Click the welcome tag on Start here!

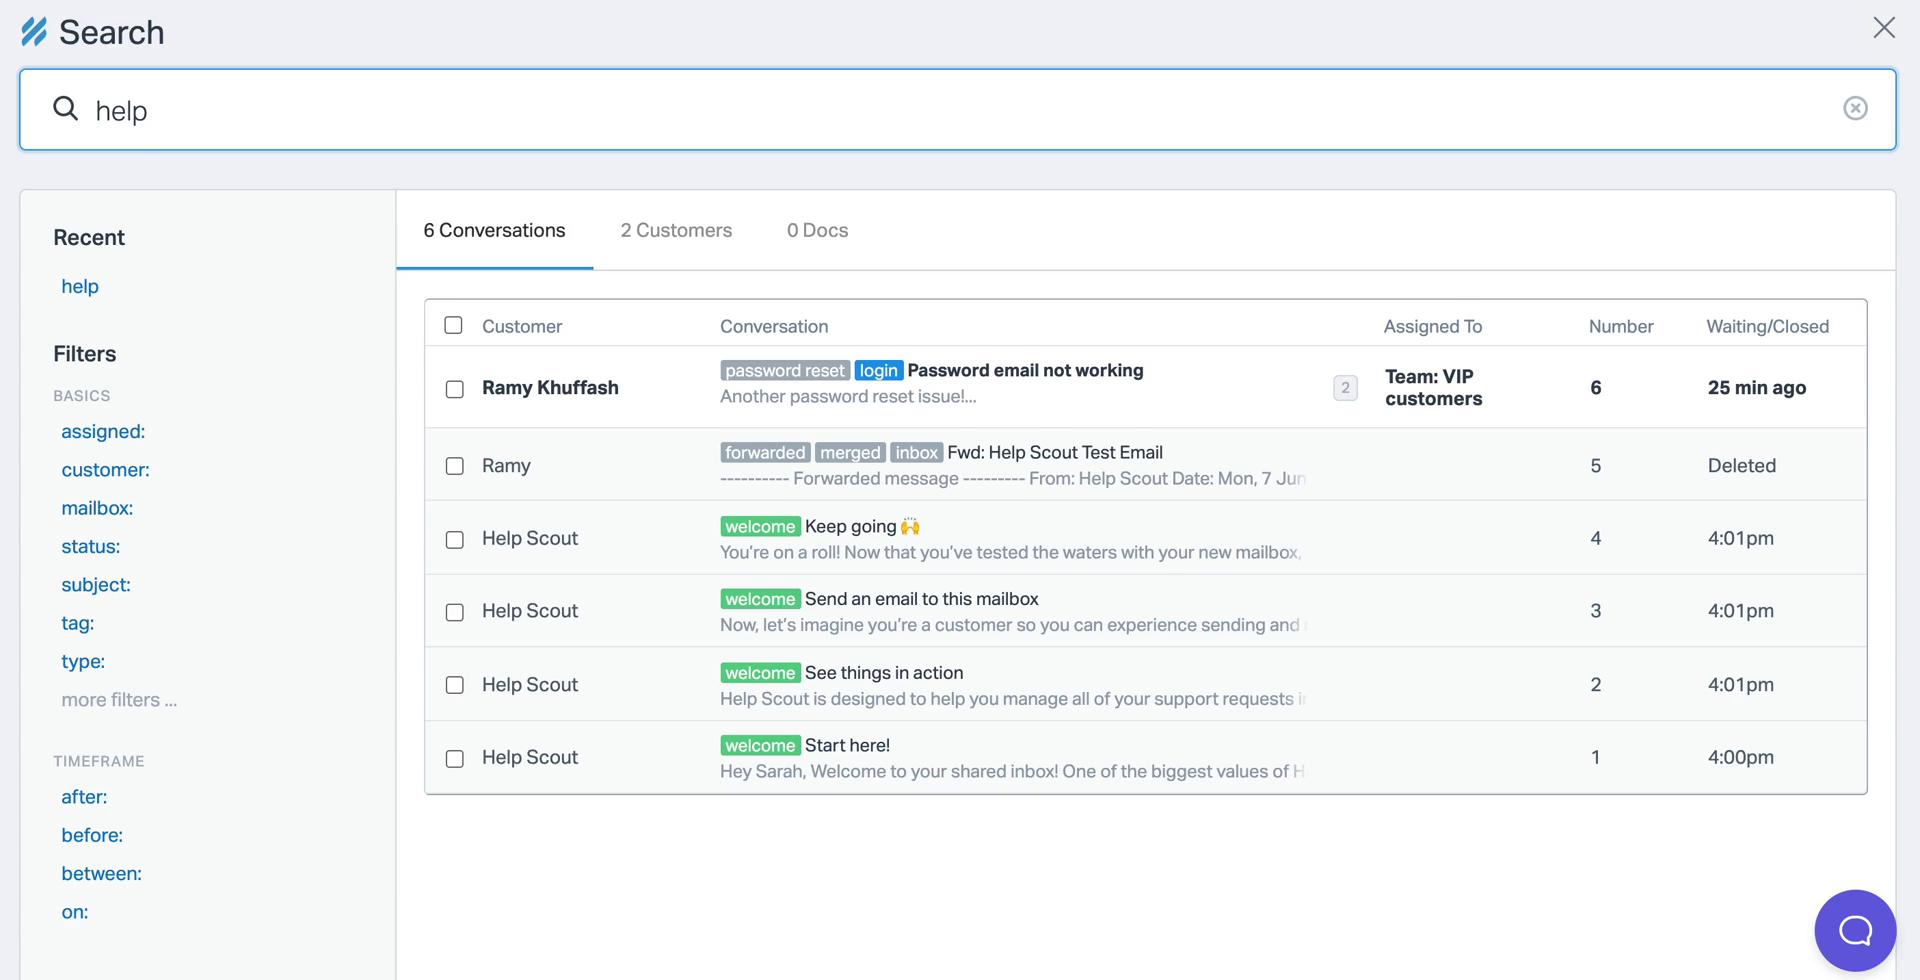click(760, 746)
